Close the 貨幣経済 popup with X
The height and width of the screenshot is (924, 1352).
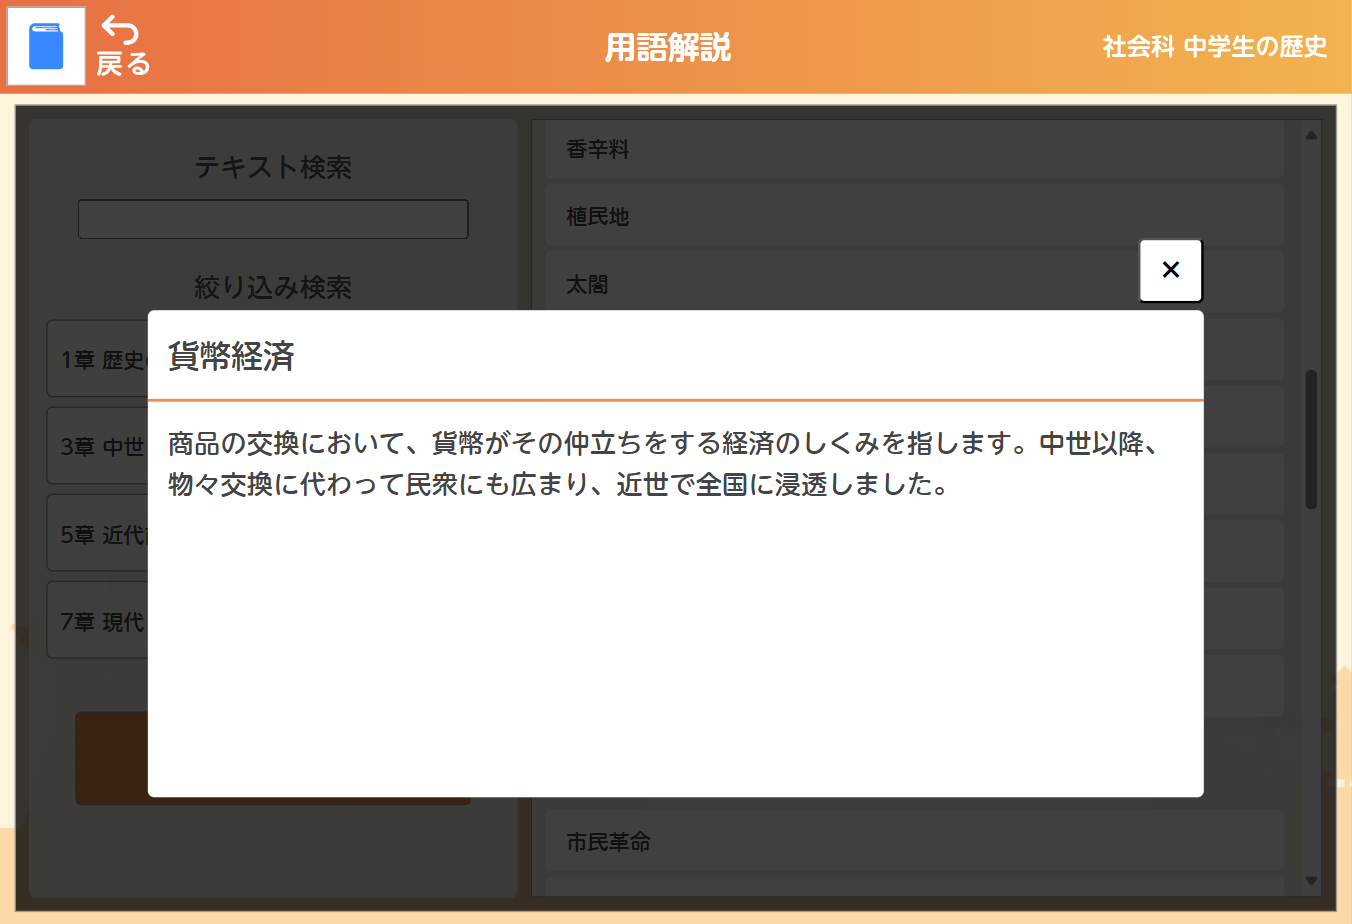[1171, 270]
